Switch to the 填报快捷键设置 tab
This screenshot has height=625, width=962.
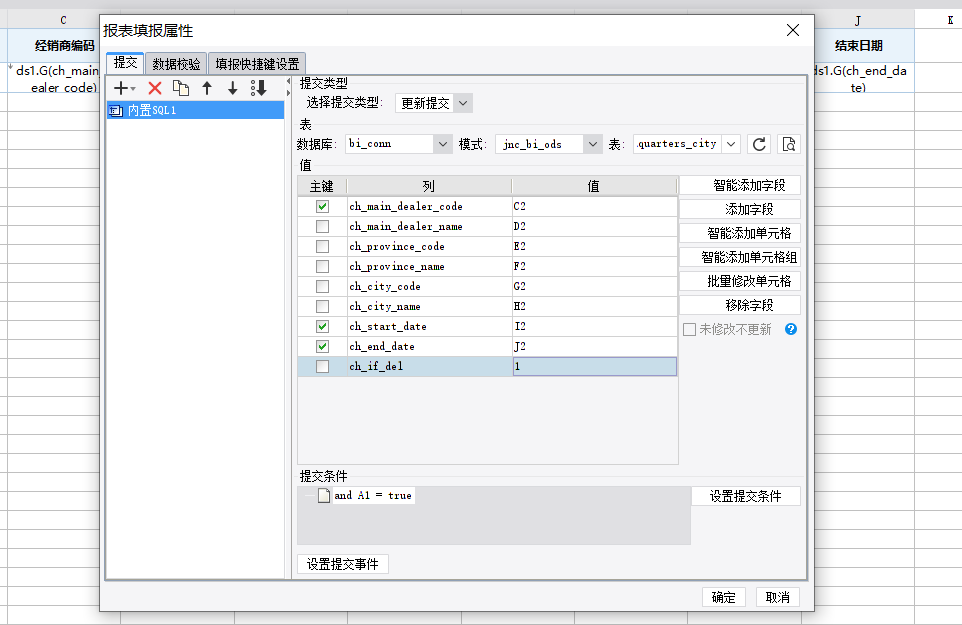click(257, 64)
